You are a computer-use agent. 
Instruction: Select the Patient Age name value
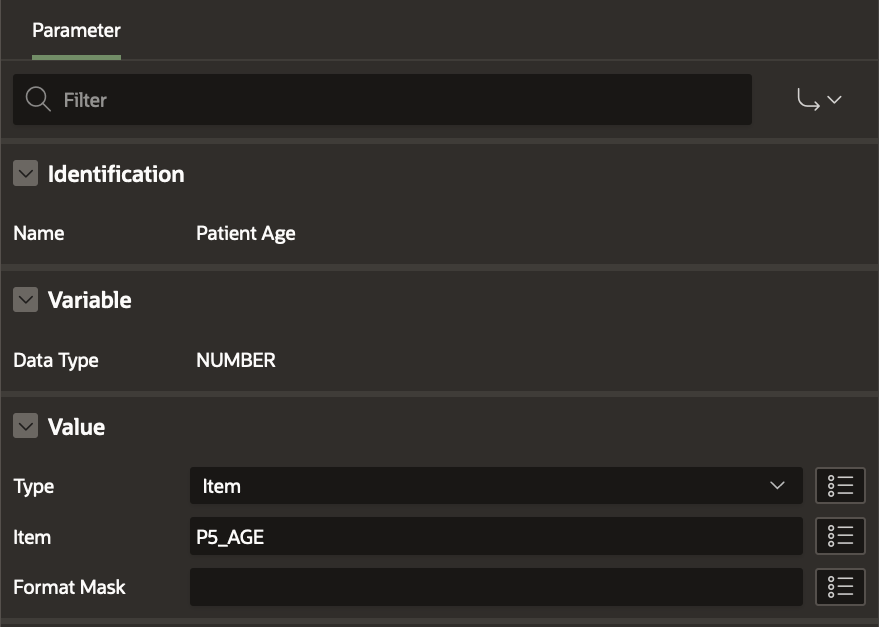pos(246,234)
